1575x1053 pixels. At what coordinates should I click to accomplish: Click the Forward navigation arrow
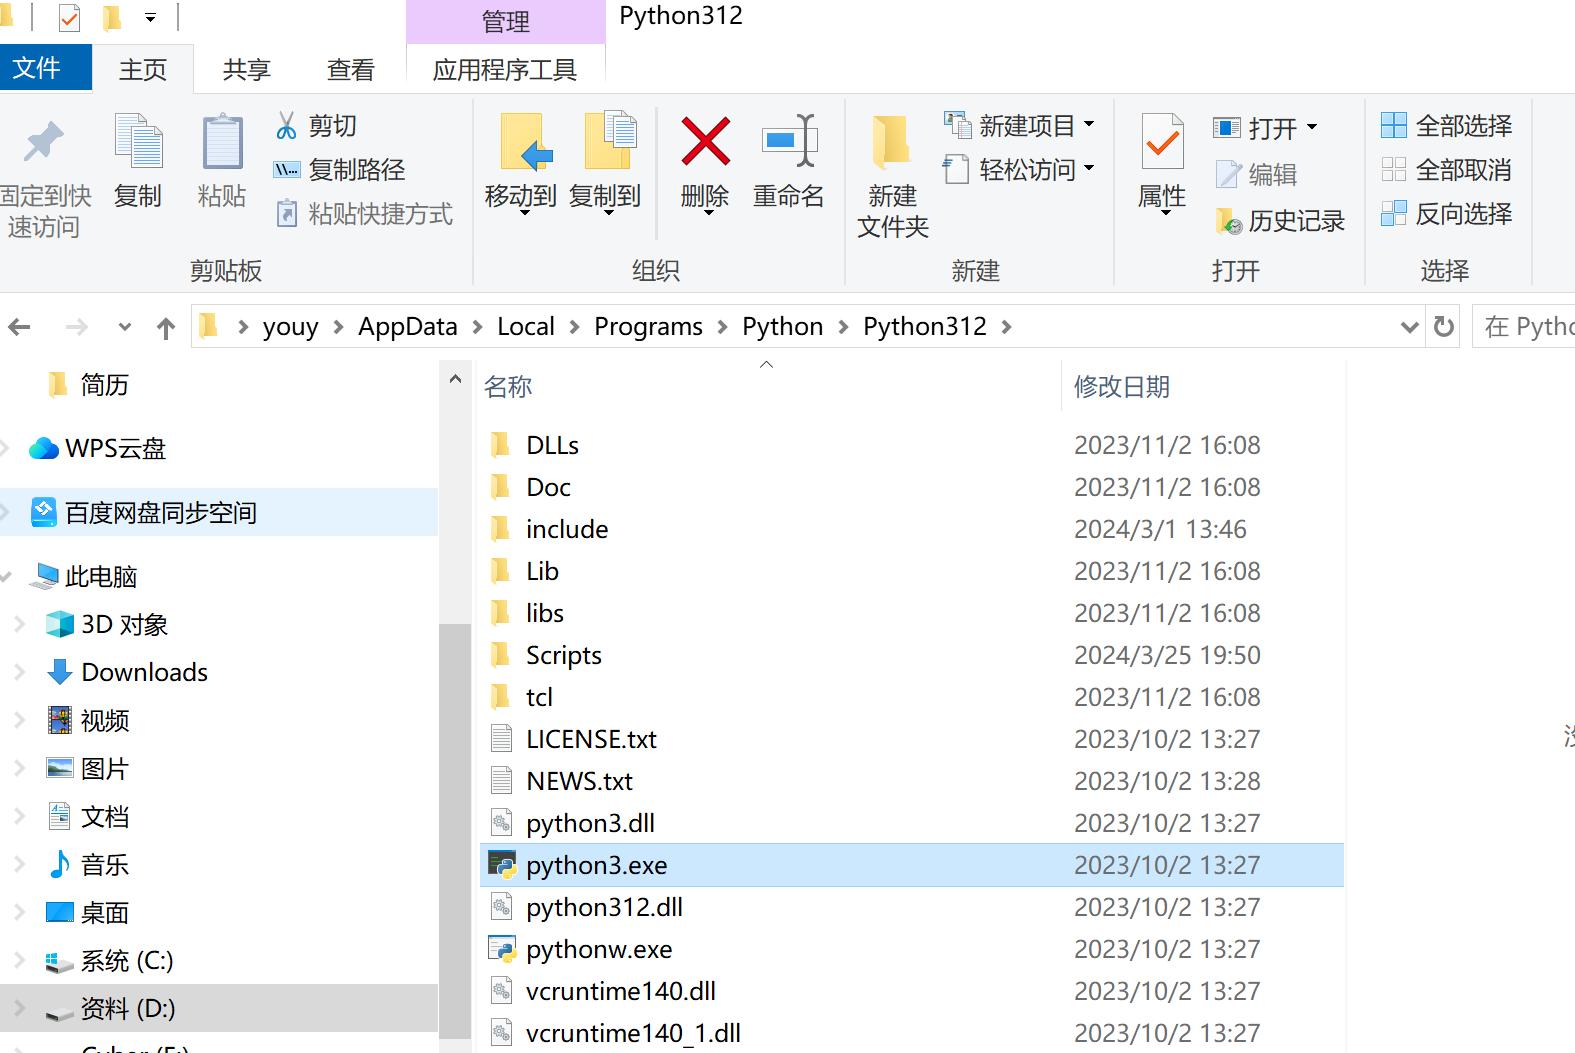click(76, 327)
